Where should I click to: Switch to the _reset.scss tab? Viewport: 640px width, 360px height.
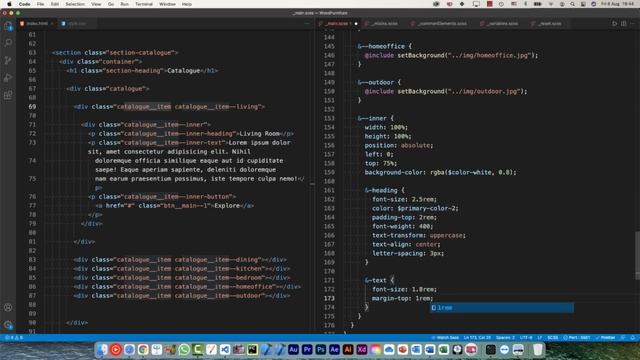pyautogui.click(x=548, y=24)
